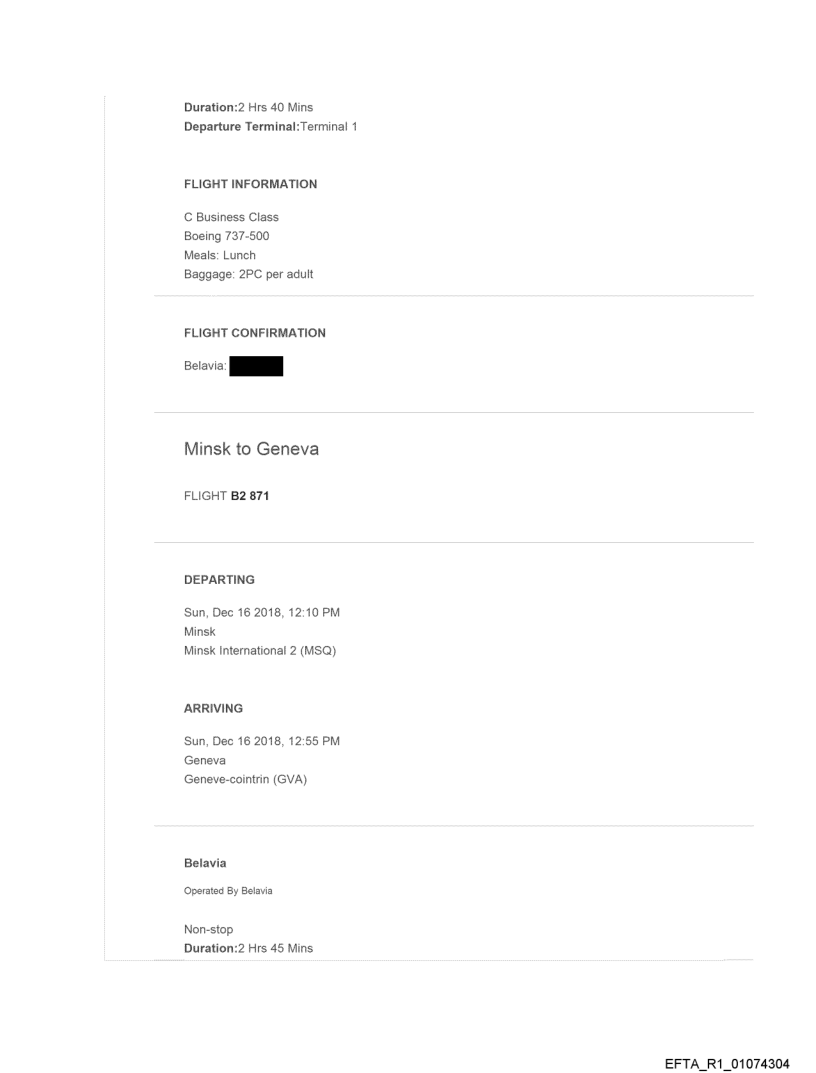Click the 'Minsk to Geneva' route heading
This screenshot has width=816, height=1073.
[251, 449]
